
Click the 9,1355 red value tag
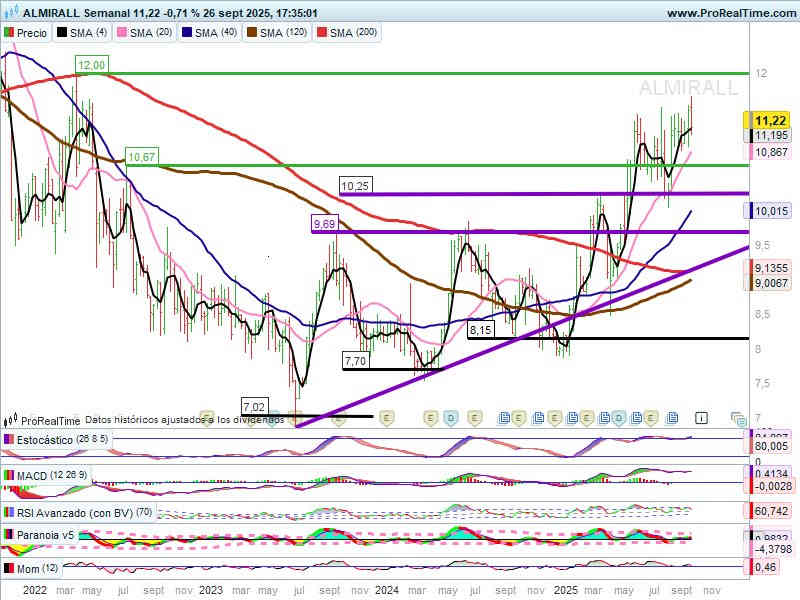(769, 268)
